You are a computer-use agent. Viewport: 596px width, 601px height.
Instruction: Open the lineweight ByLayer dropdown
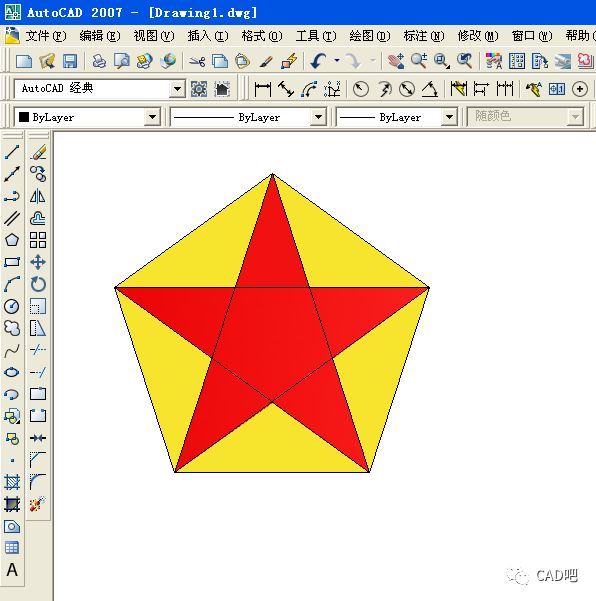point(449,117)
